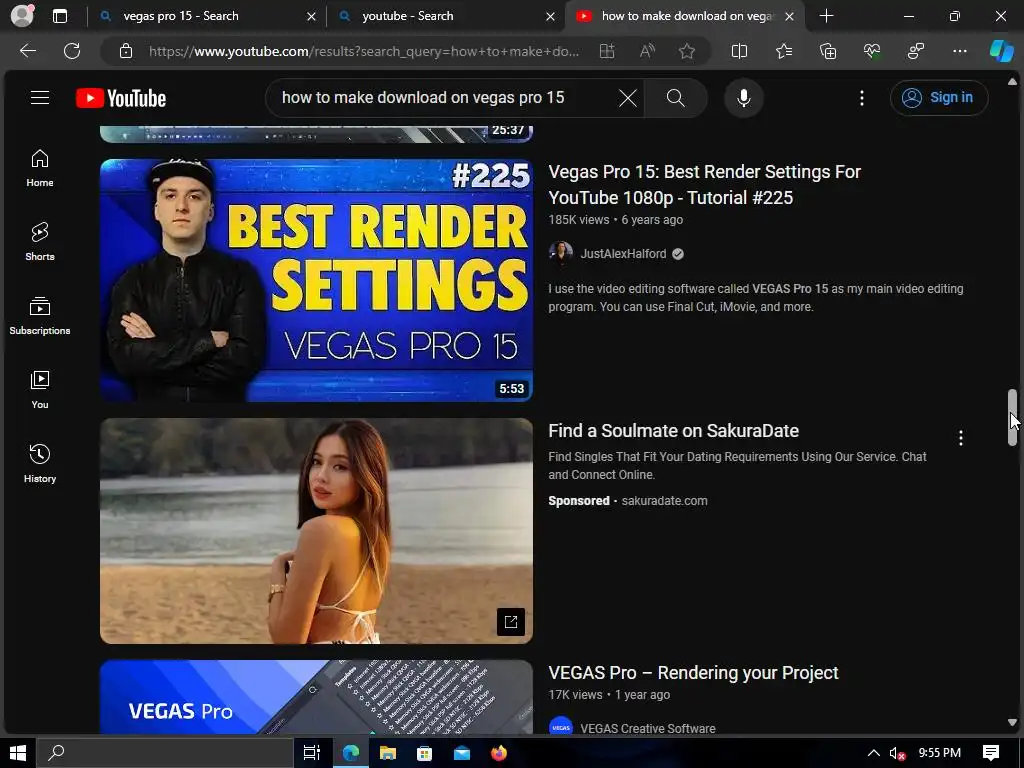Open the You section in sidebar
The height and width of the screenshot is (768, 1024).
click(x=40, y=390)
